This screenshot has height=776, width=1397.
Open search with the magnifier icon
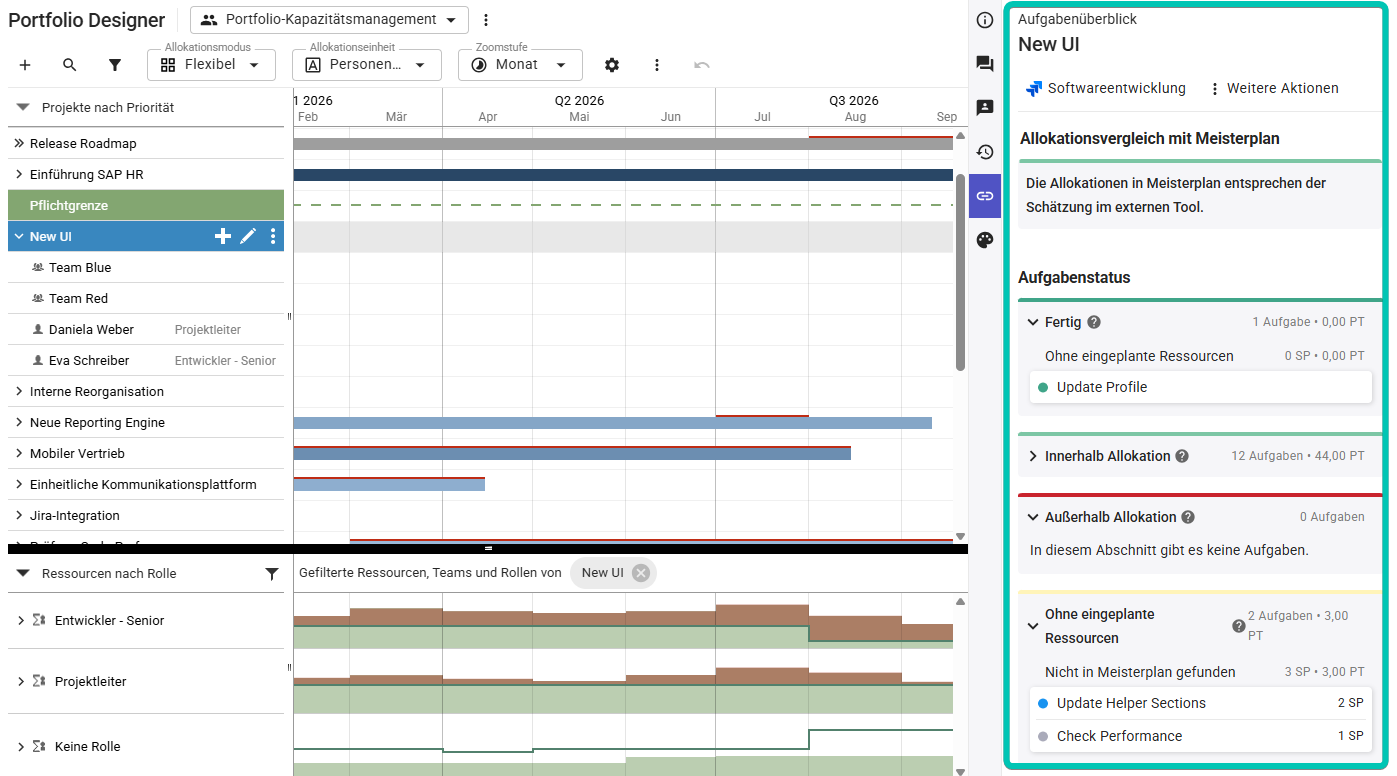(69, 65)
